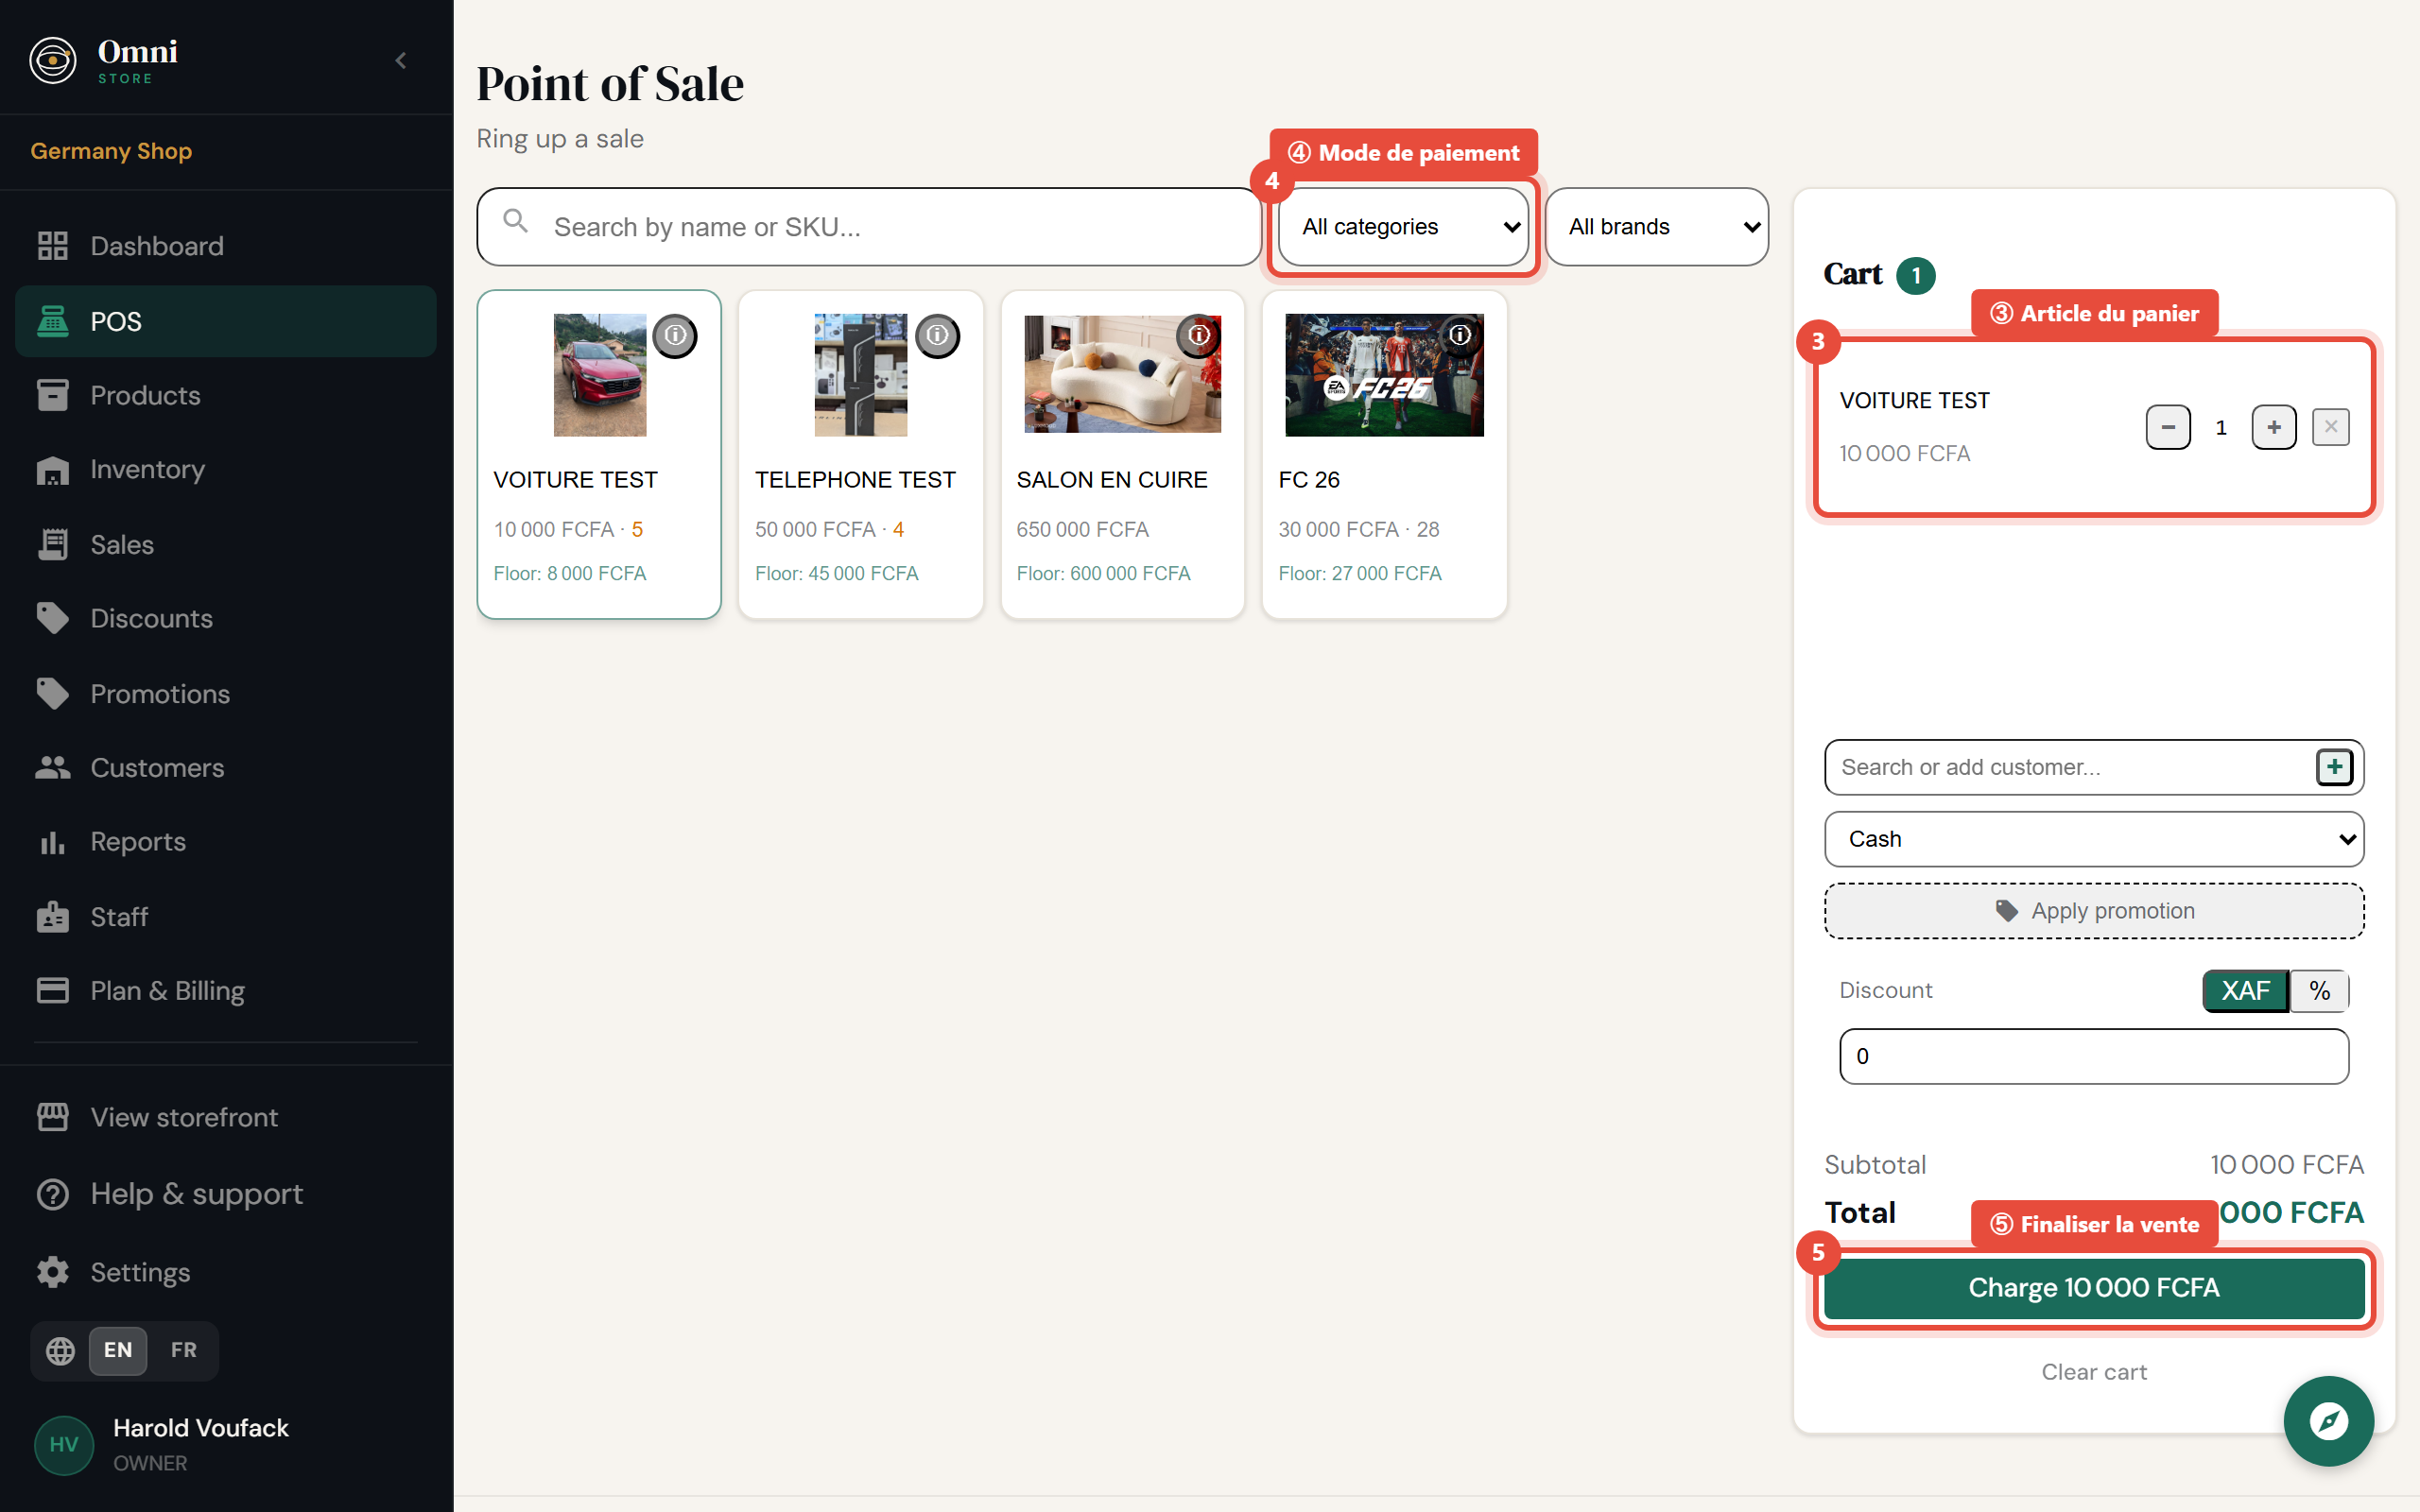Click the 30 000 FCFA · 28 price line
Screen dimensions: 2420x1512
[x=1359, y=530]
